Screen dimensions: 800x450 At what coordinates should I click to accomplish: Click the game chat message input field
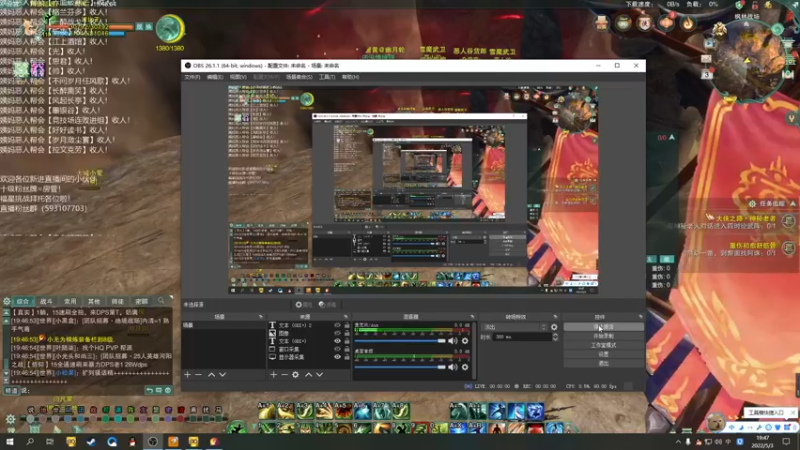click(x=84, y=390)
